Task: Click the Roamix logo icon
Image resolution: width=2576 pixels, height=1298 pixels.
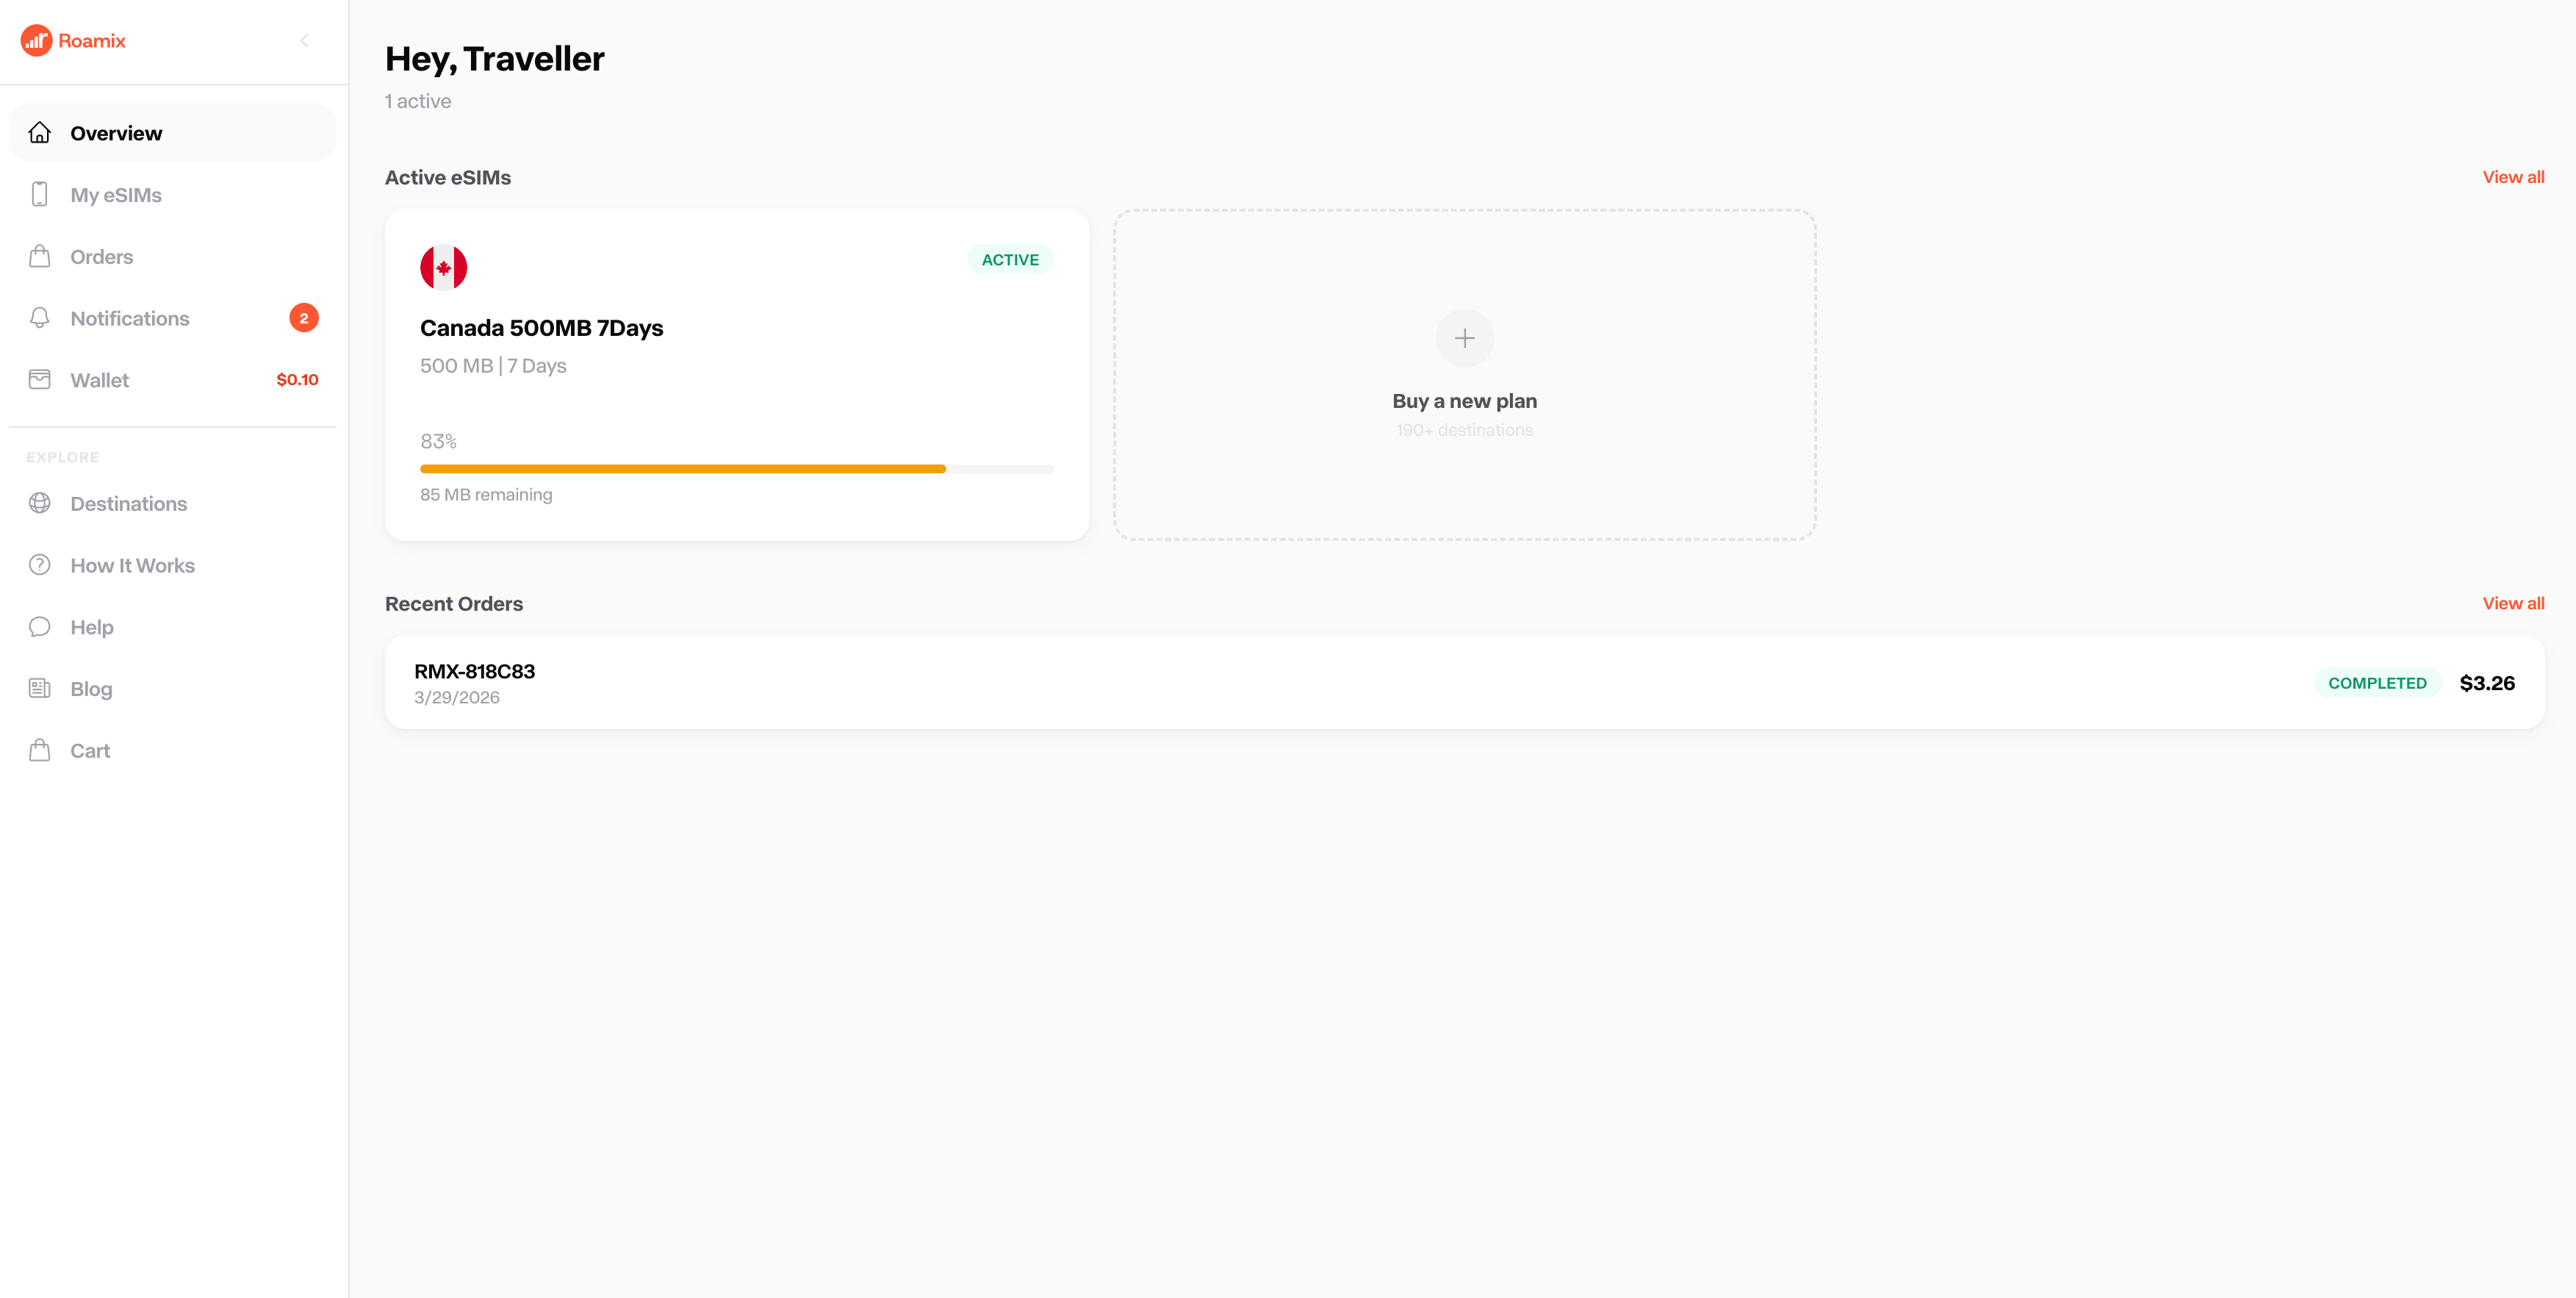Action: click(36, 41)
